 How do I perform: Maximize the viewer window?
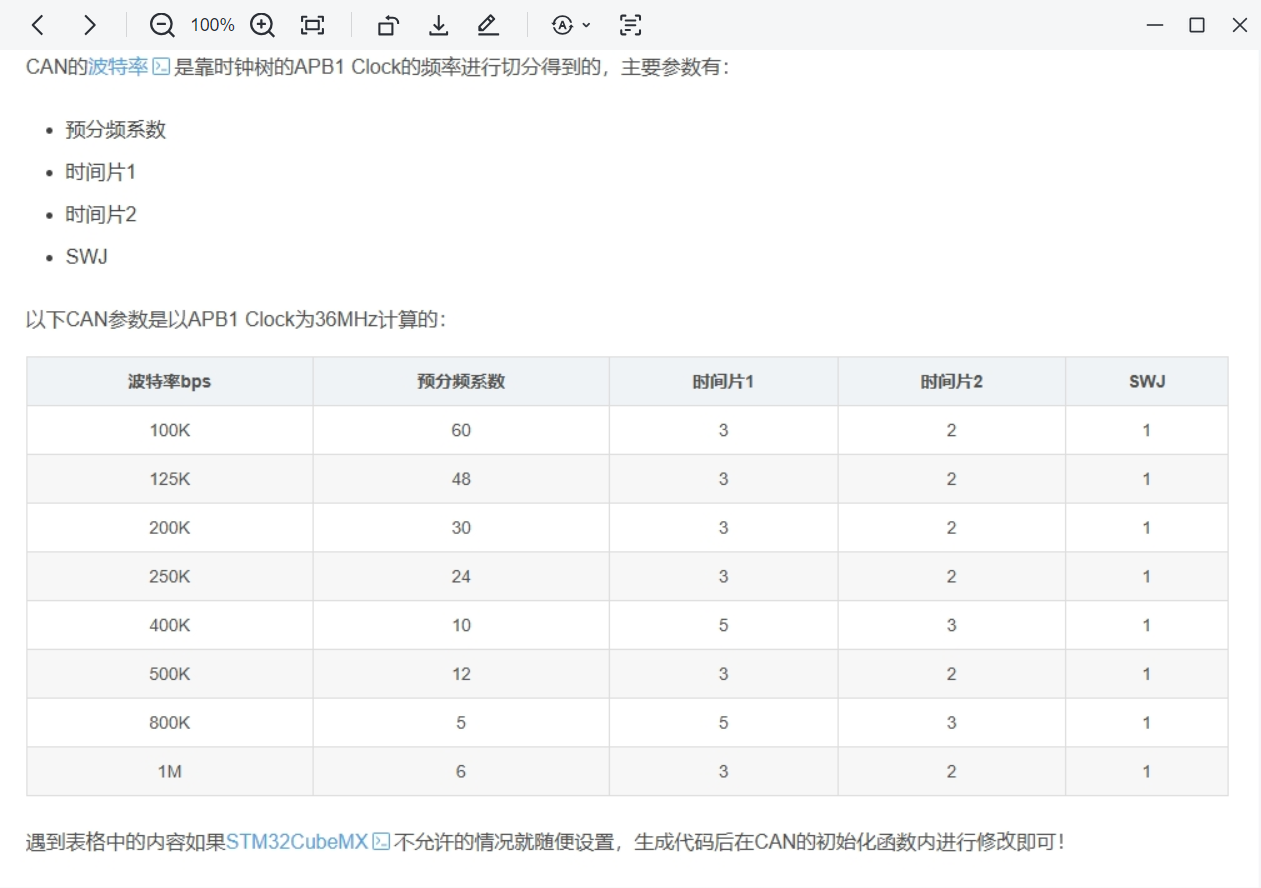tap(1197, 25)
